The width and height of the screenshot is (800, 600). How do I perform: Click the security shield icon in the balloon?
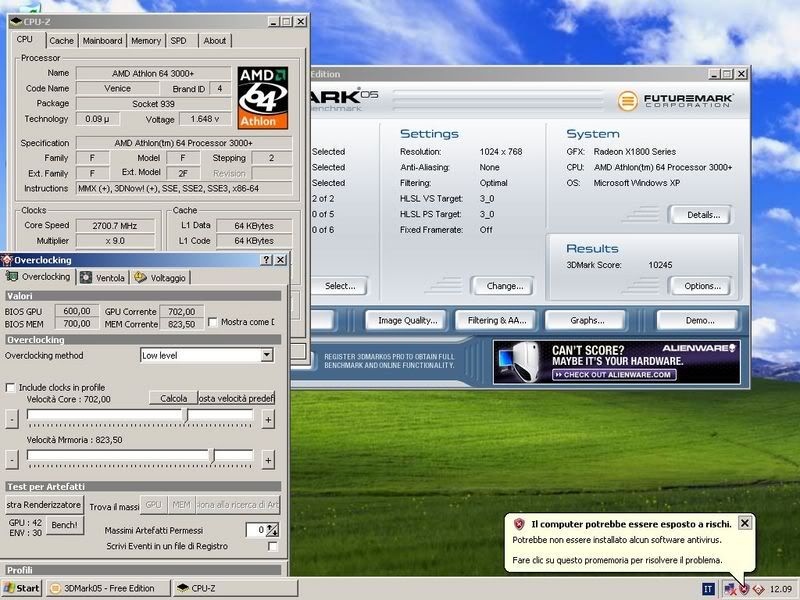point(519,524)
